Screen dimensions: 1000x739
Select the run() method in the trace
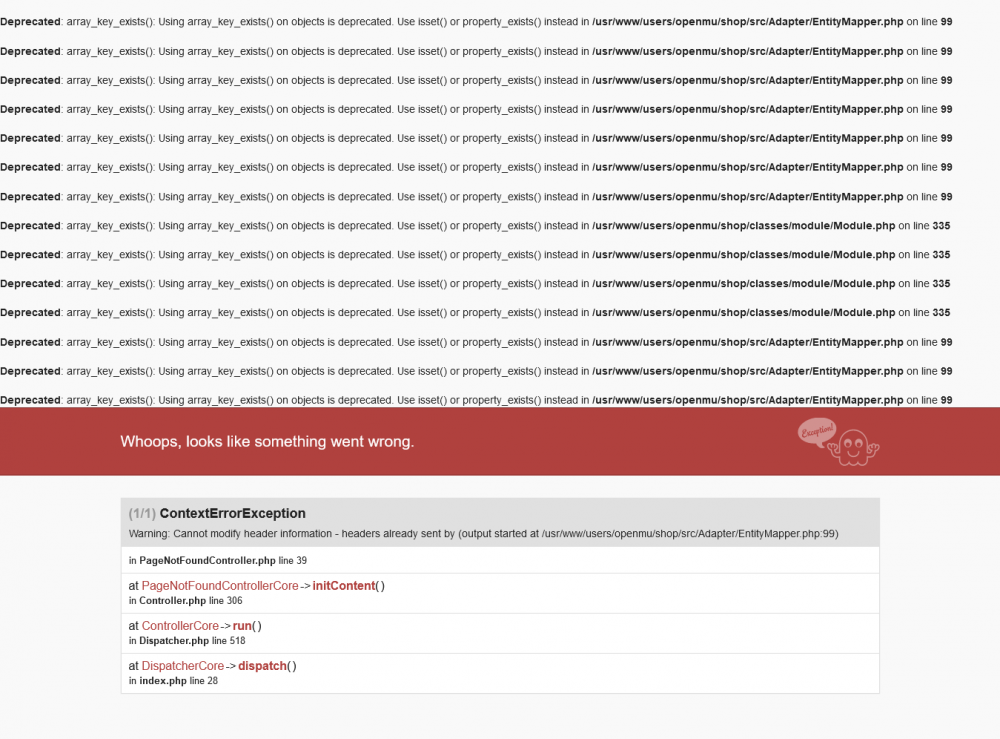242,625
